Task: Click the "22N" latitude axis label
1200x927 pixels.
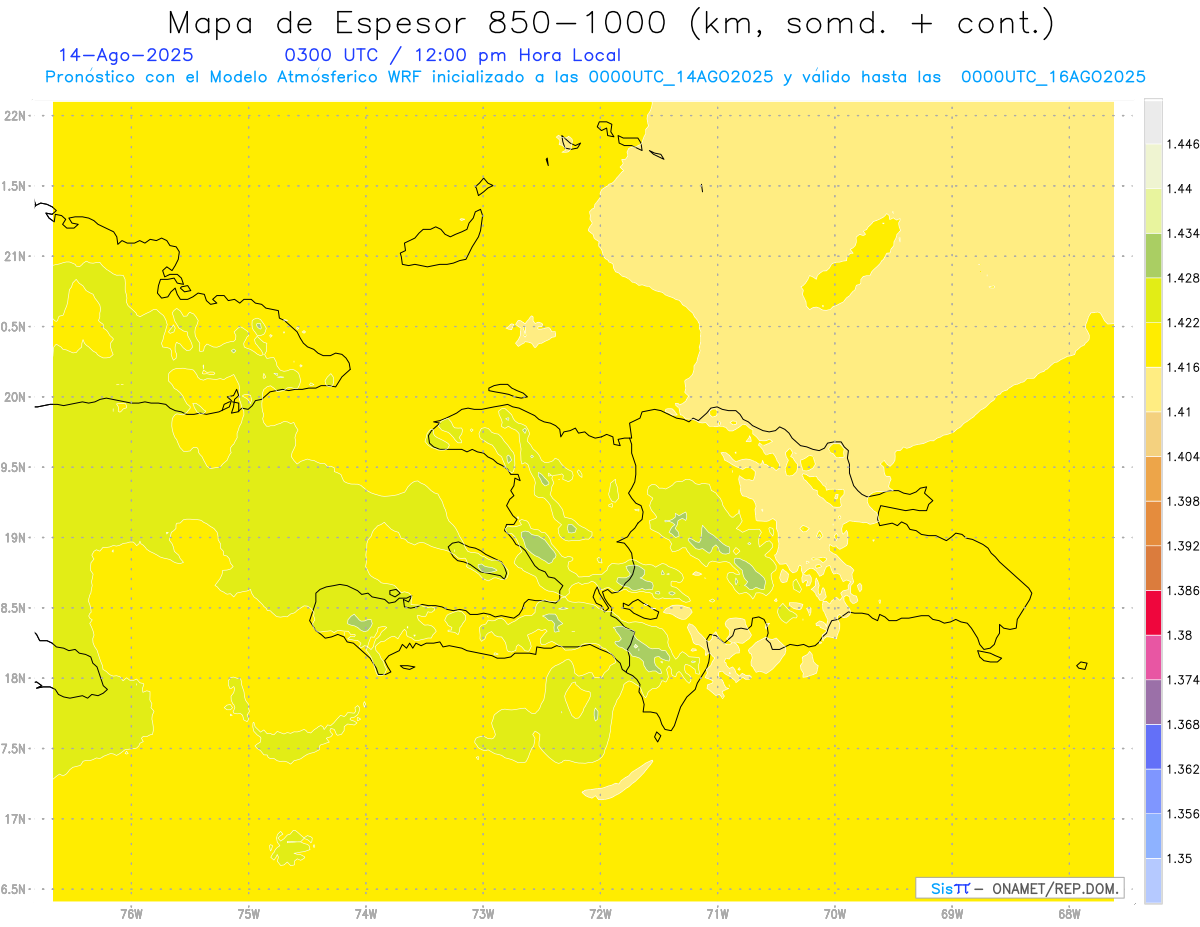Action: 15,116
